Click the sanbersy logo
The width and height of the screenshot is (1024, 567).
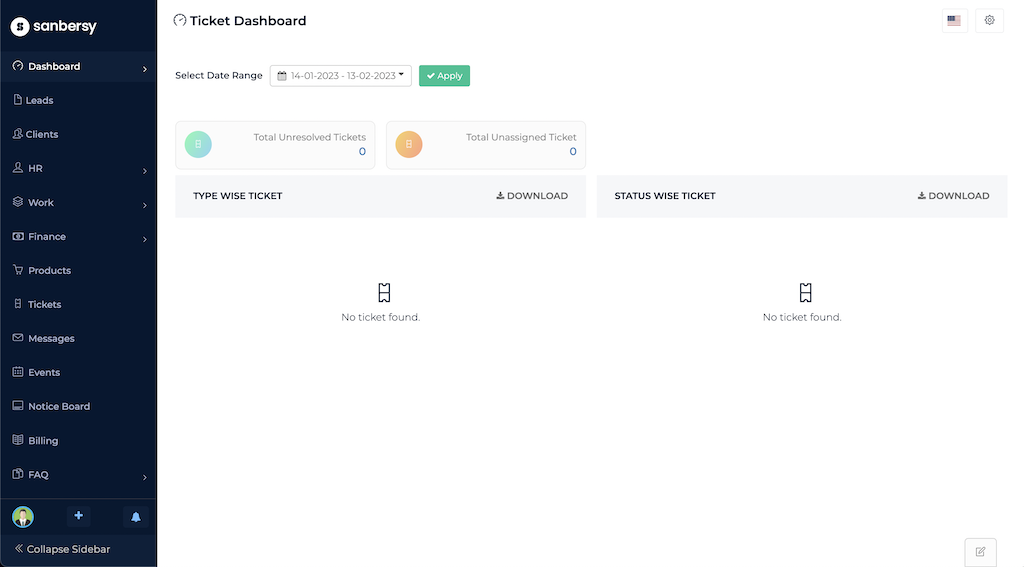[x=54, y=27]
